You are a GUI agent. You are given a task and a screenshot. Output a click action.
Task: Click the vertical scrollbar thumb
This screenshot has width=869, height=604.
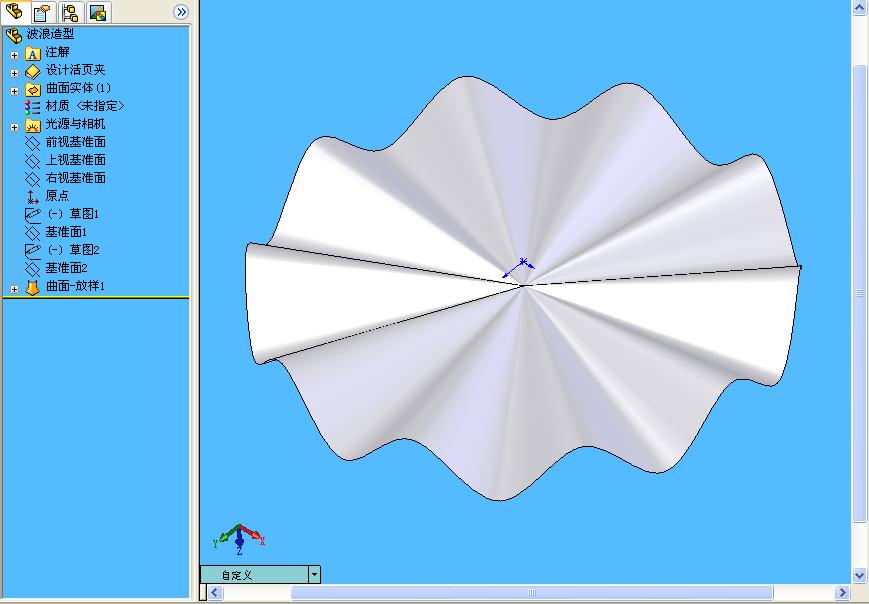tap(860, 293)
